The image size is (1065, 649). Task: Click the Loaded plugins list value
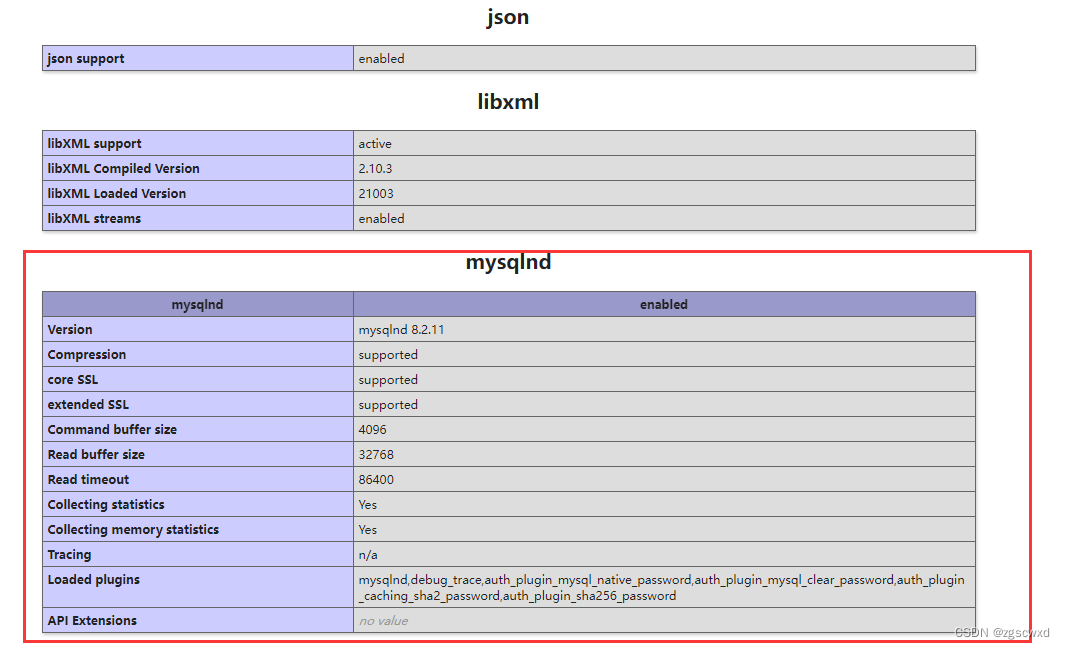click(662, 588)
